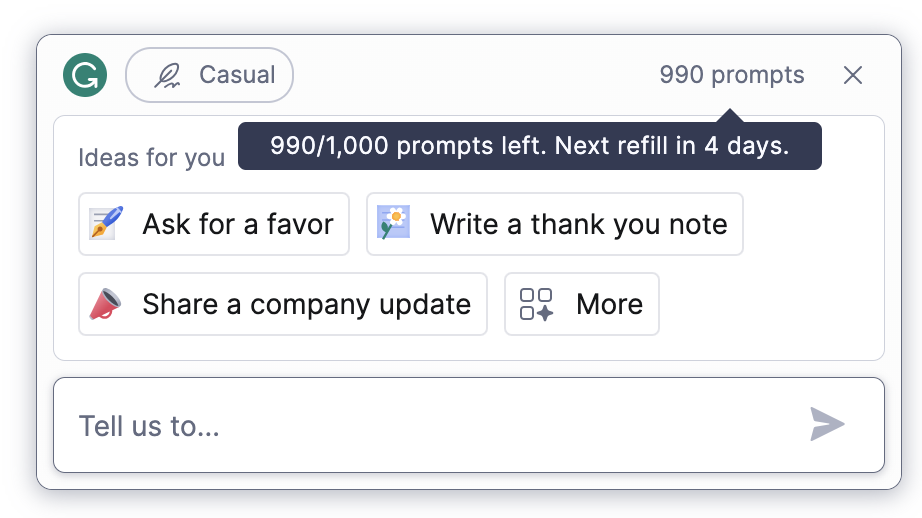Select the Ask for a favor suggestion
The image size is (922, 518).
point(214,224)
